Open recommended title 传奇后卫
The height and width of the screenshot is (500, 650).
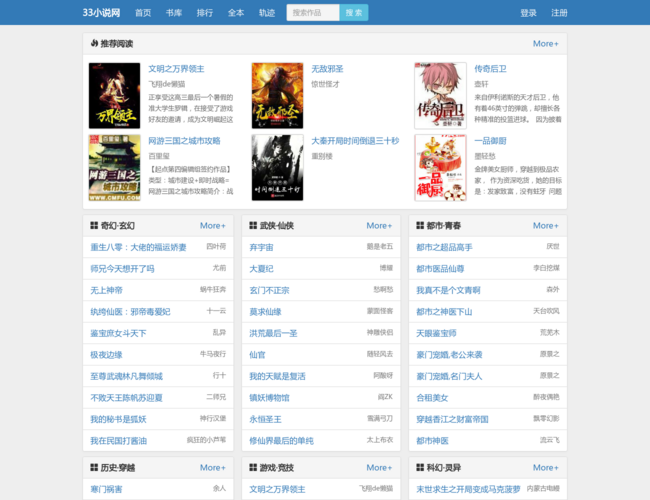coord(490,69)
